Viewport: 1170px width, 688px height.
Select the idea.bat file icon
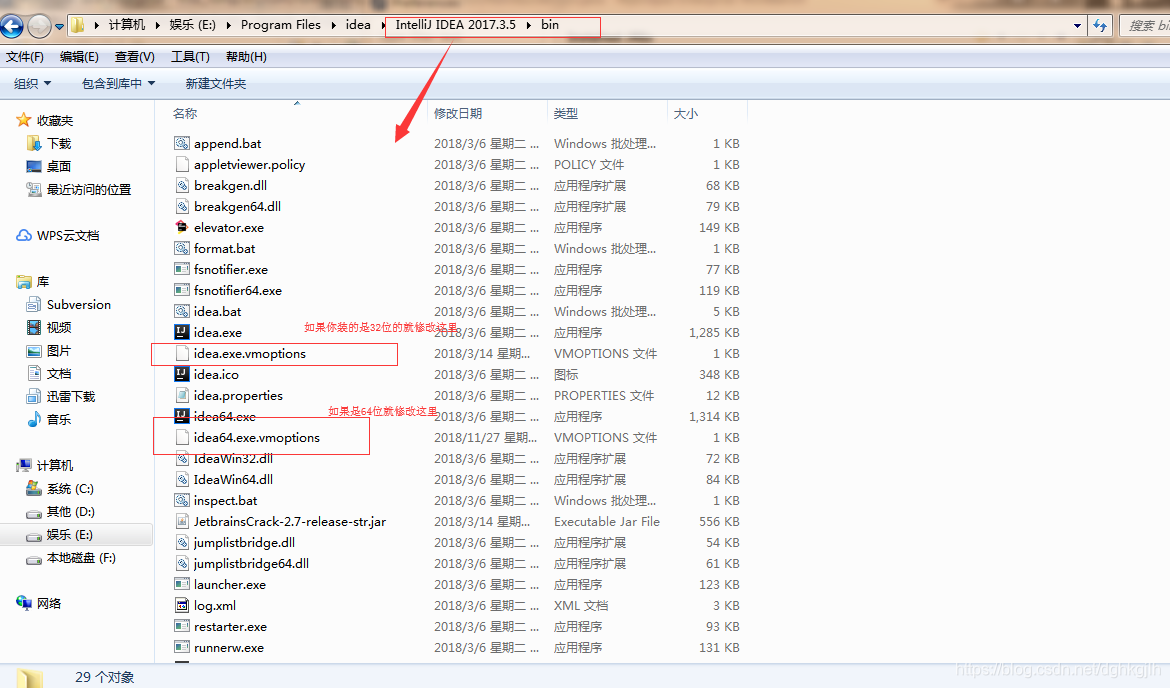click(x=182, y=311)
